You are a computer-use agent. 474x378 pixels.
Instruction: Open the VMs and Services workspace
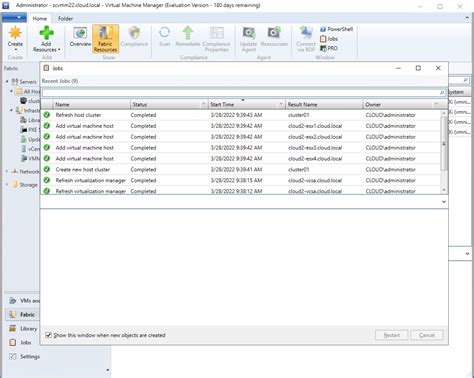23,301
